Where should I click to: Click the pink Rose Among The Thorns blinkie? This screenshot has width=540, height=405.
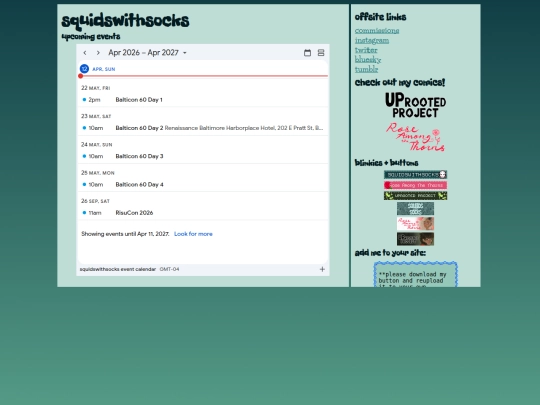[415, 185]
